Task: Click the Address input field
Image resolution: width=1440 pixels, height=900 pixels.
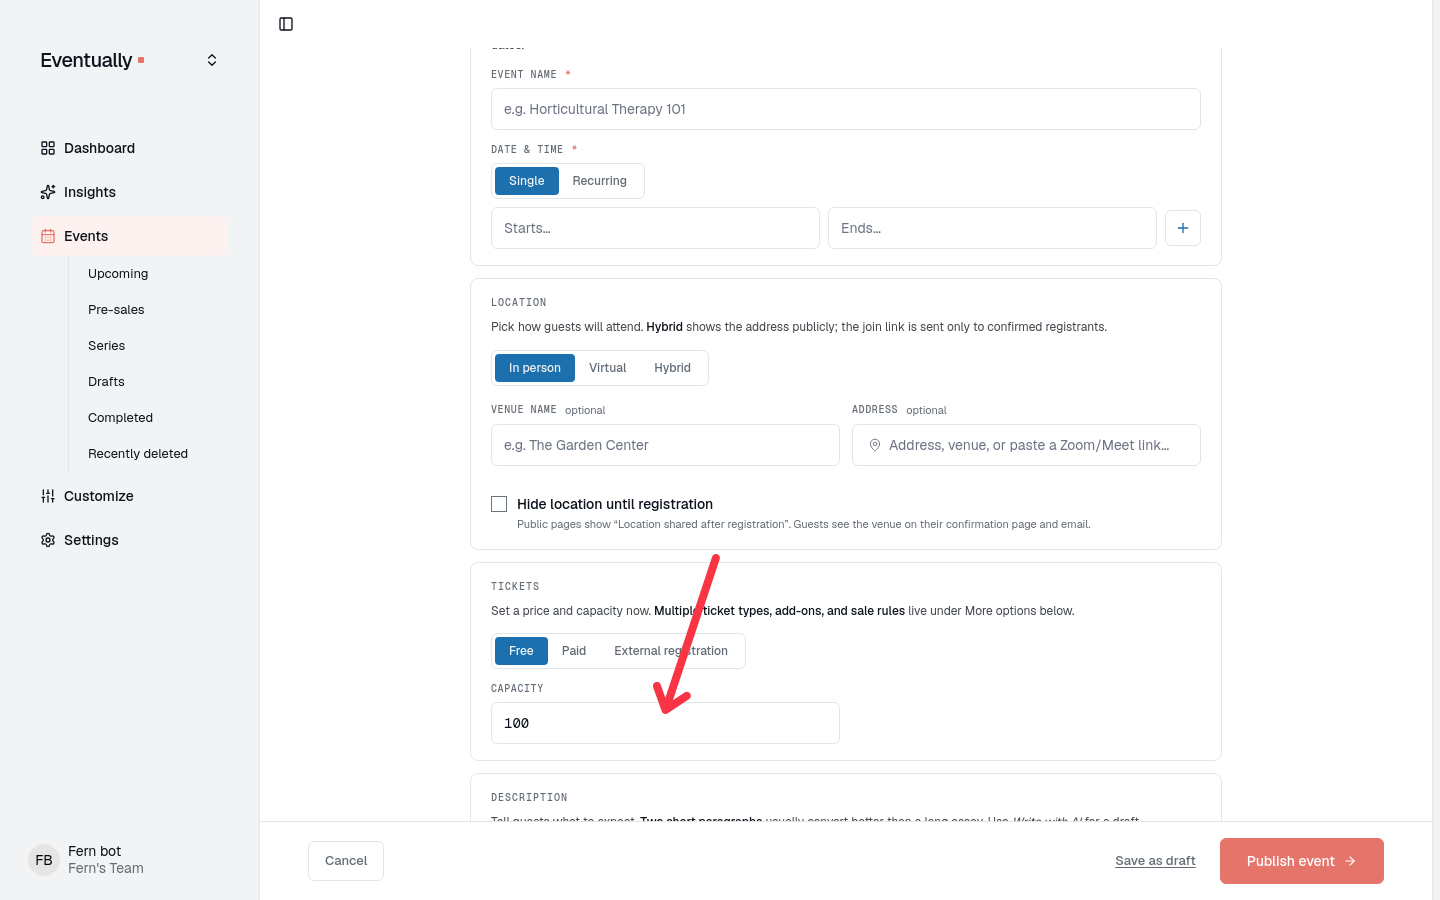Action: point(1026,445)
